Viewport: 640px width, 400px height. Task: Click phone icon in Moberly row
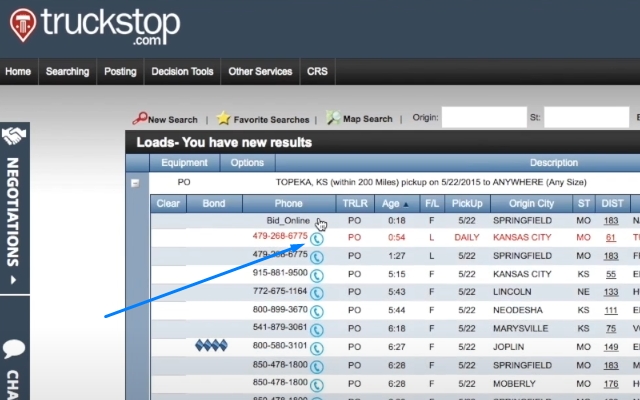pos(317,384)
